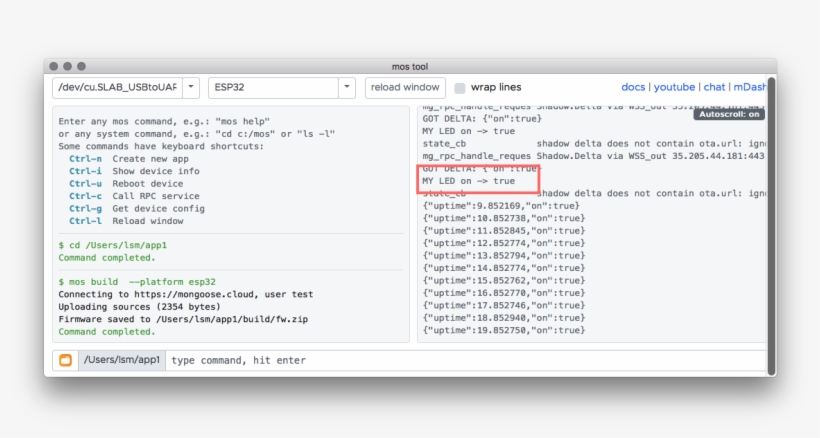The image size is (820, 438).
Task: Click the /Users/lsm/app1 directory label
Action: tap(121, 360)
